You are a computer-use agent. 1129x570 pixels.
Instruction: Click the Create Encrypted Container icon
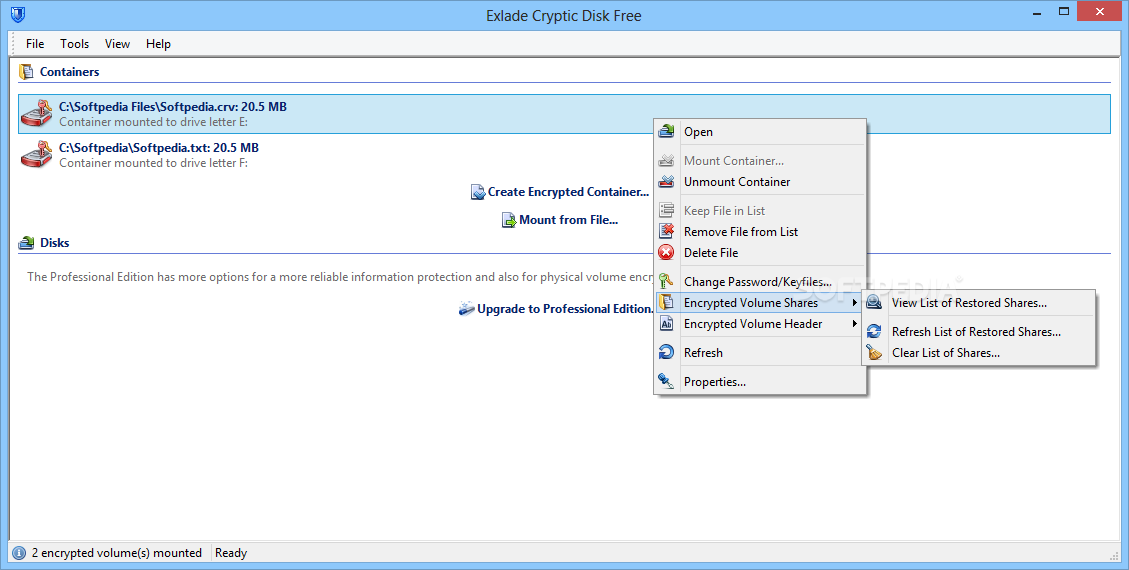tap(477, 192)
